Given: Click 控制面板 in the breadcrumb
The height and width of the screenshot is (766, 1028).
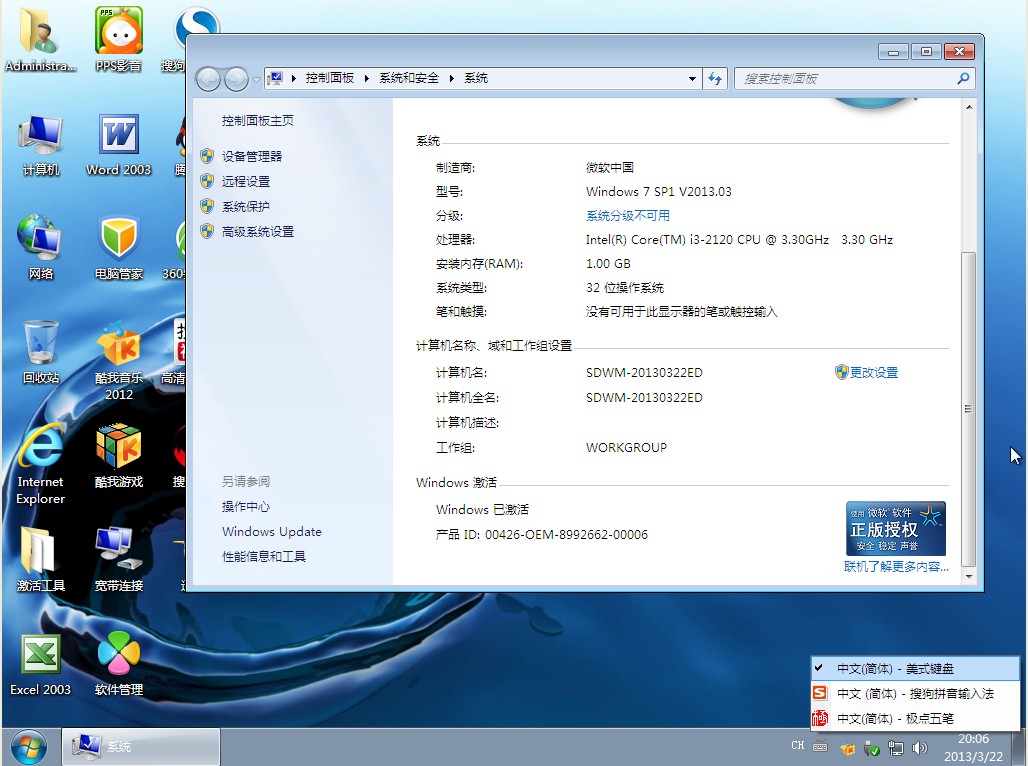Looking at the screenshot, I should point(330,78).
